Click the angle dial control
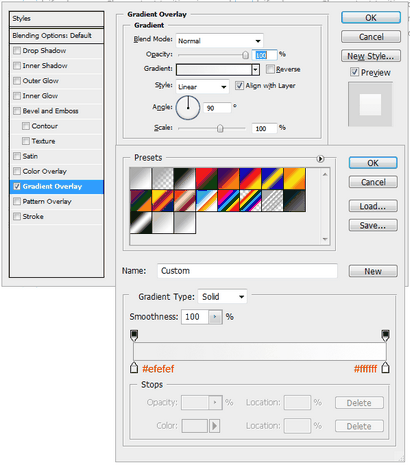Image resolution: width=410 pixels, height=472 pixels. point(188,108)
